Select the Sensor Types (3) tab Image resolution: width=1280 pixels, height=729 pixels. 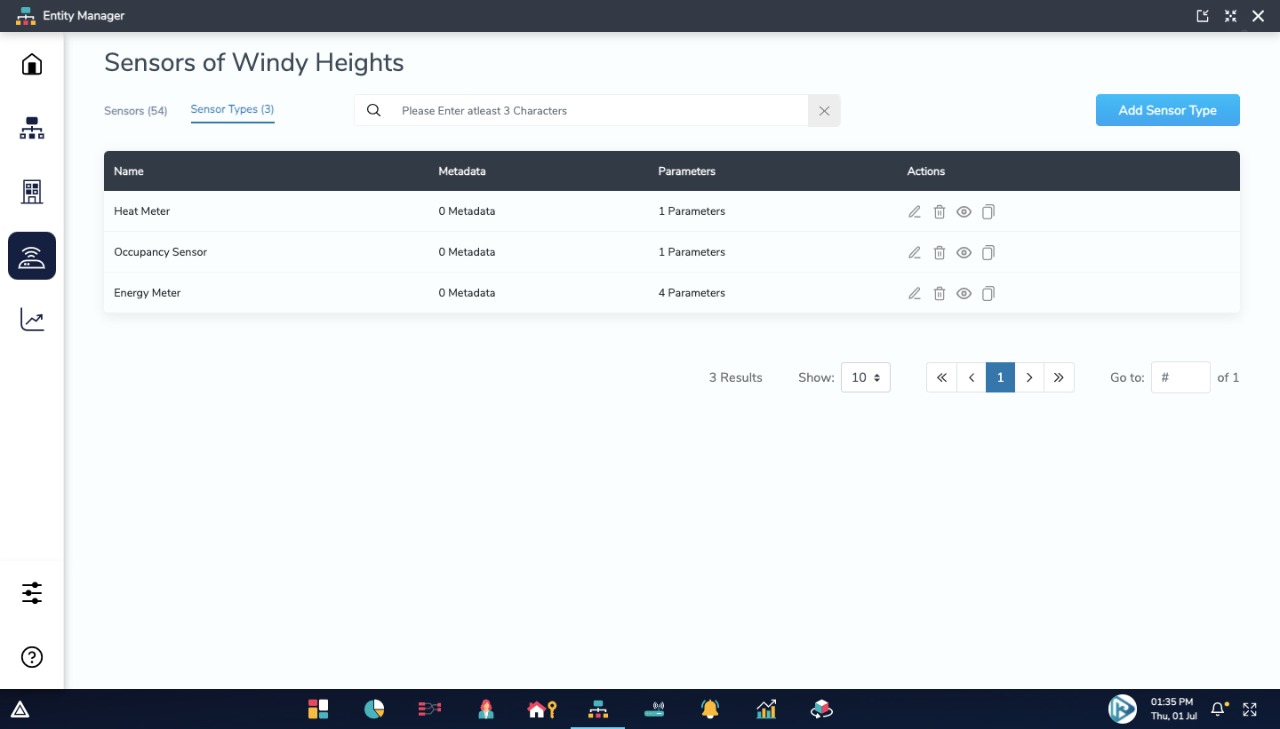point(232,110)
